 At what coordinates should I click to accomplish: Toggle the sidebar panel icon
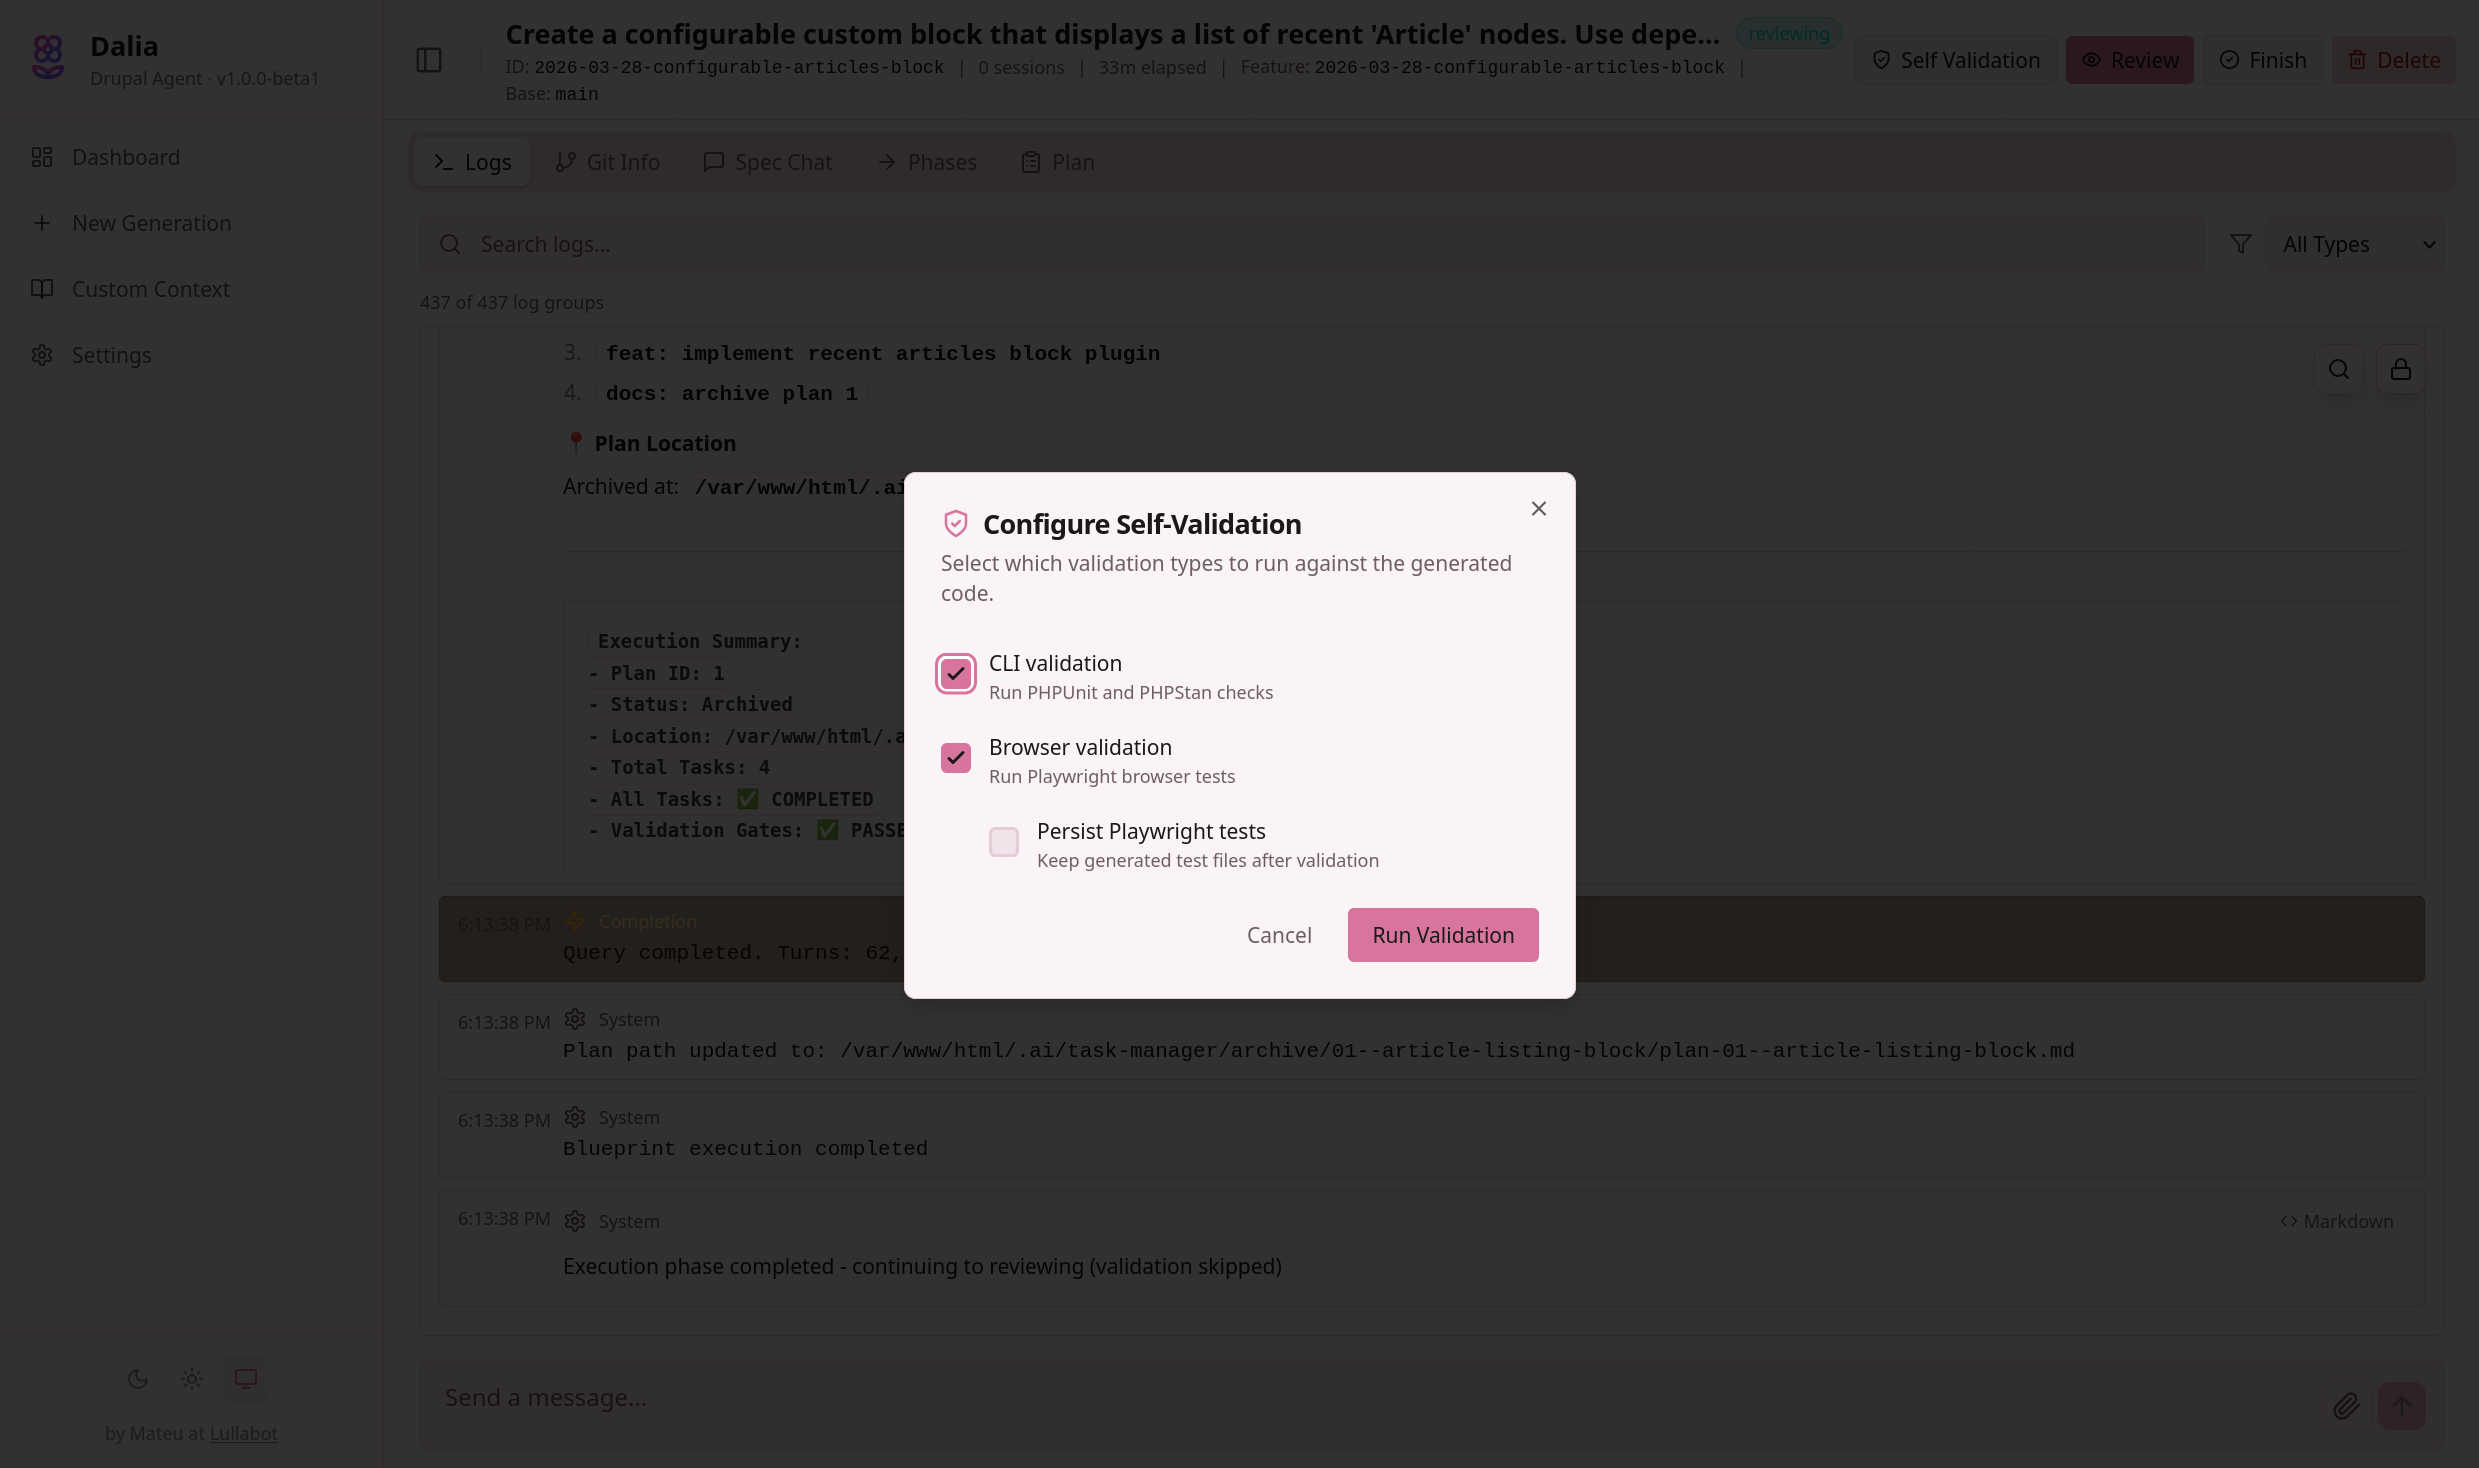tap(429, 60)
